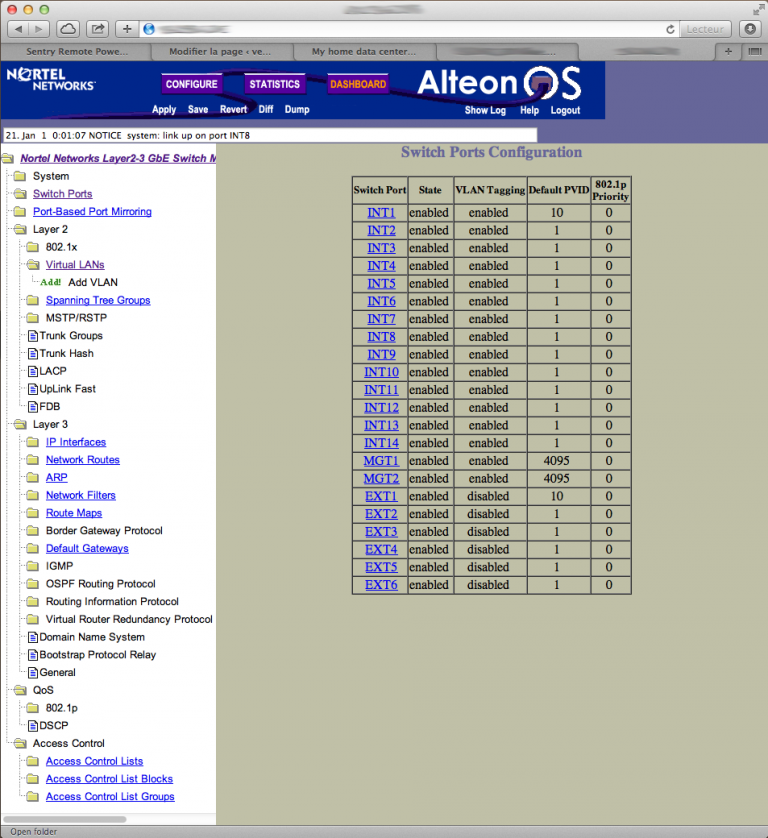Viewport: 768px width, 838px height.
Task: Select the 'My home data center' browser tab
Action: click(x=364, y=51)
